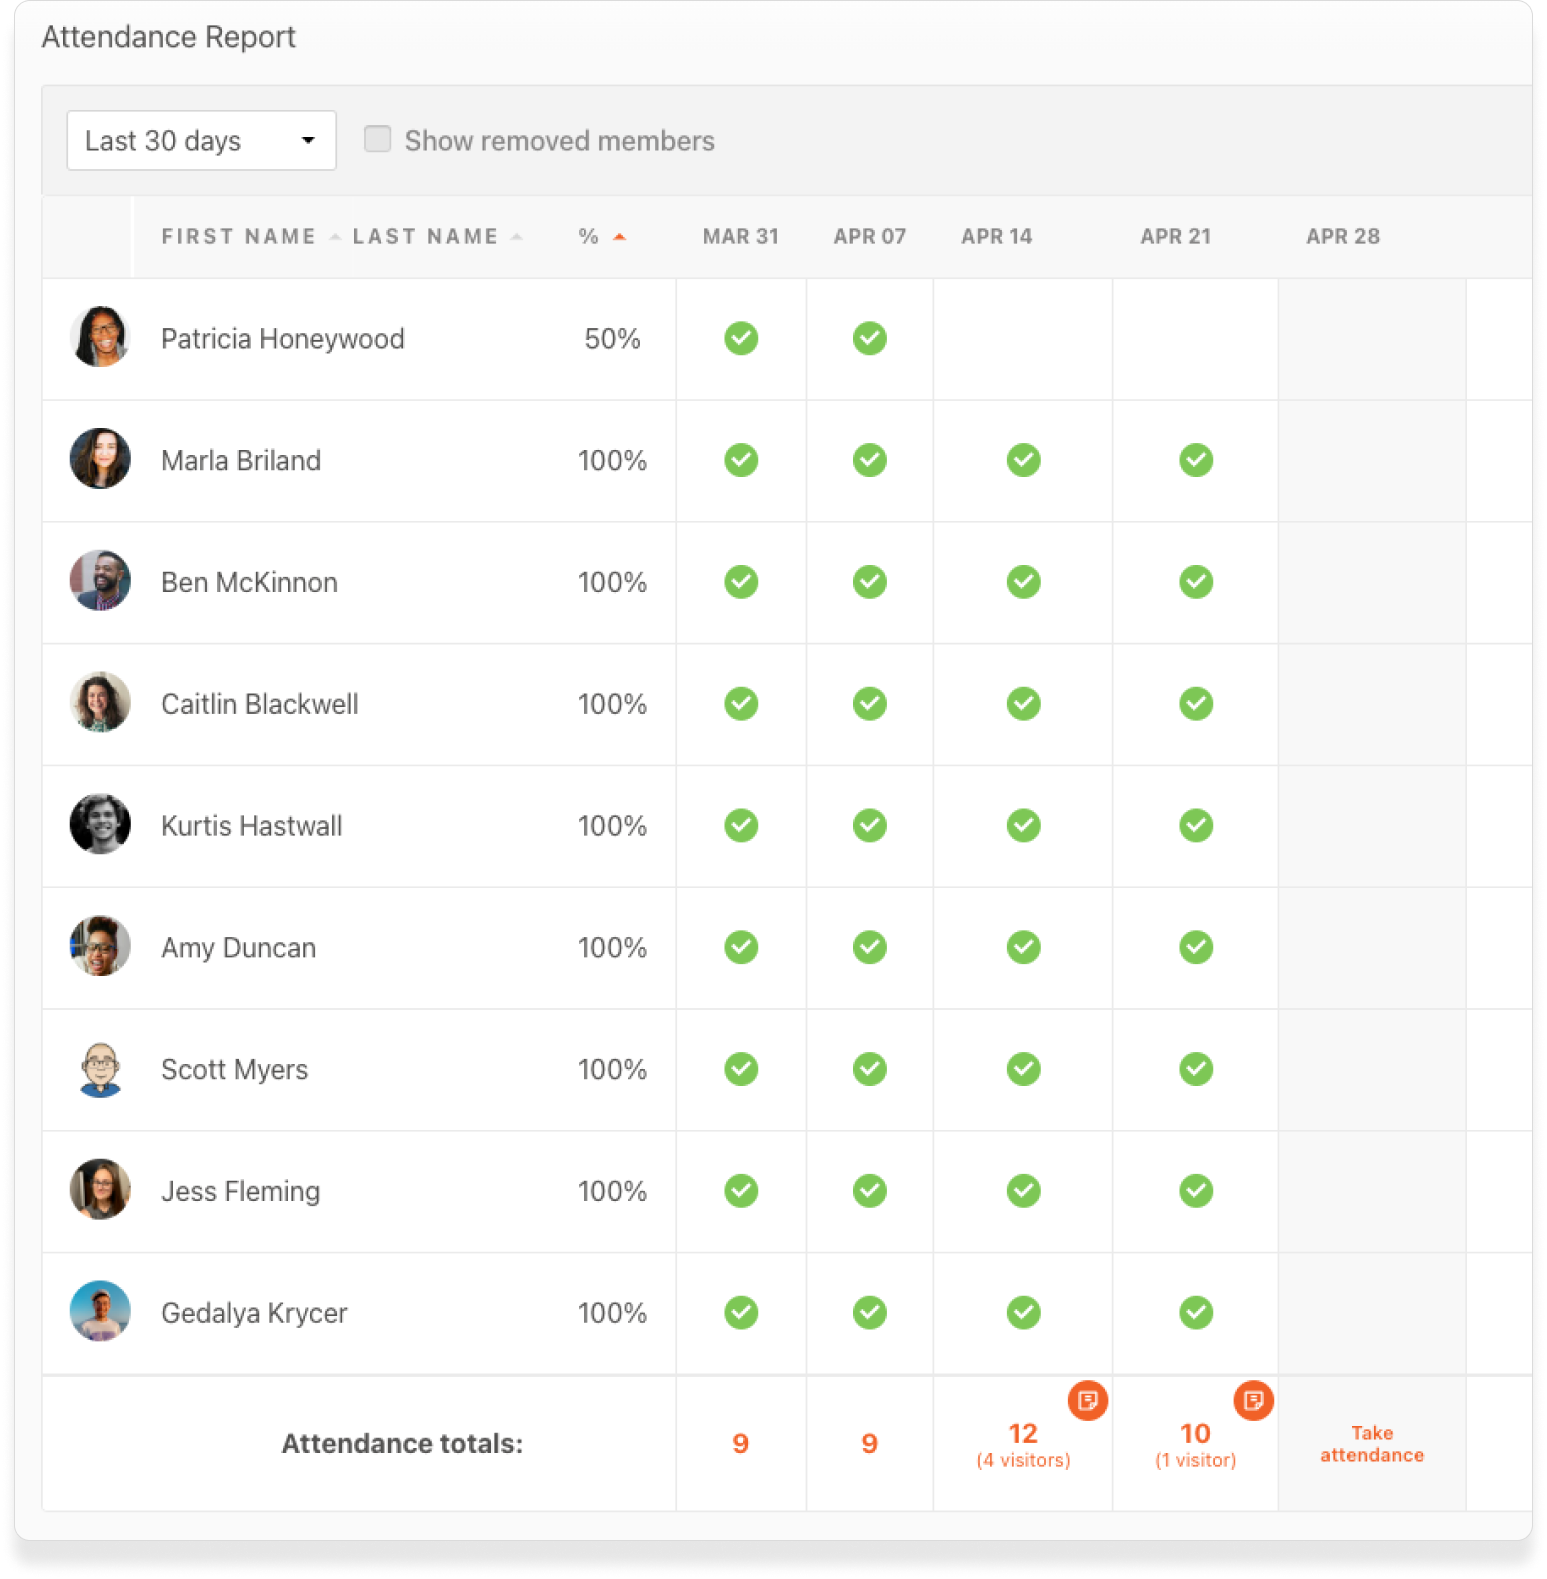
Task: Enable the Show removed members checkbox
Action: pos(377,140)
